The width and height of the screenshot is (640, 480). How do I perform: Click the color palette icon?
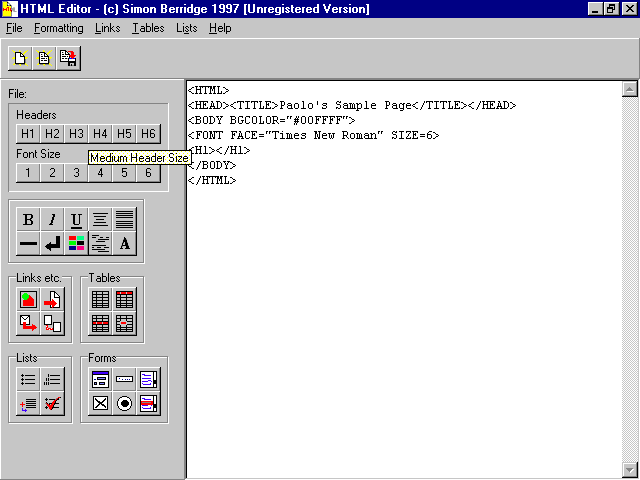click(x=76, y=244)
